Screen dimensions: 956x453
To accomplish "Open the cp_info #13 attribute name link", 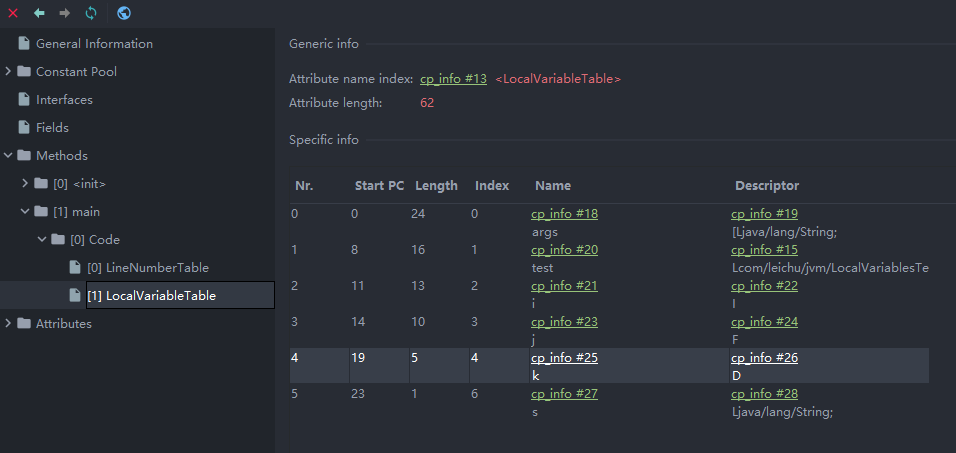I will [453, 79].
